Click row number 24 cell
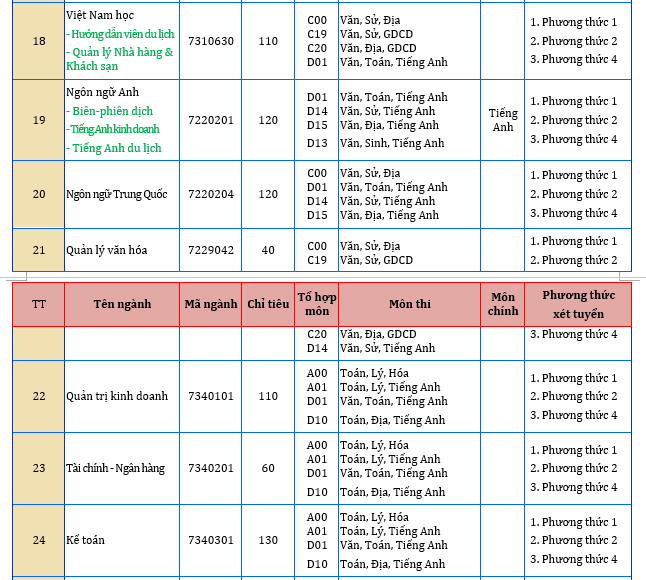The height and width of the screenshot is (580, 646). 39,540
